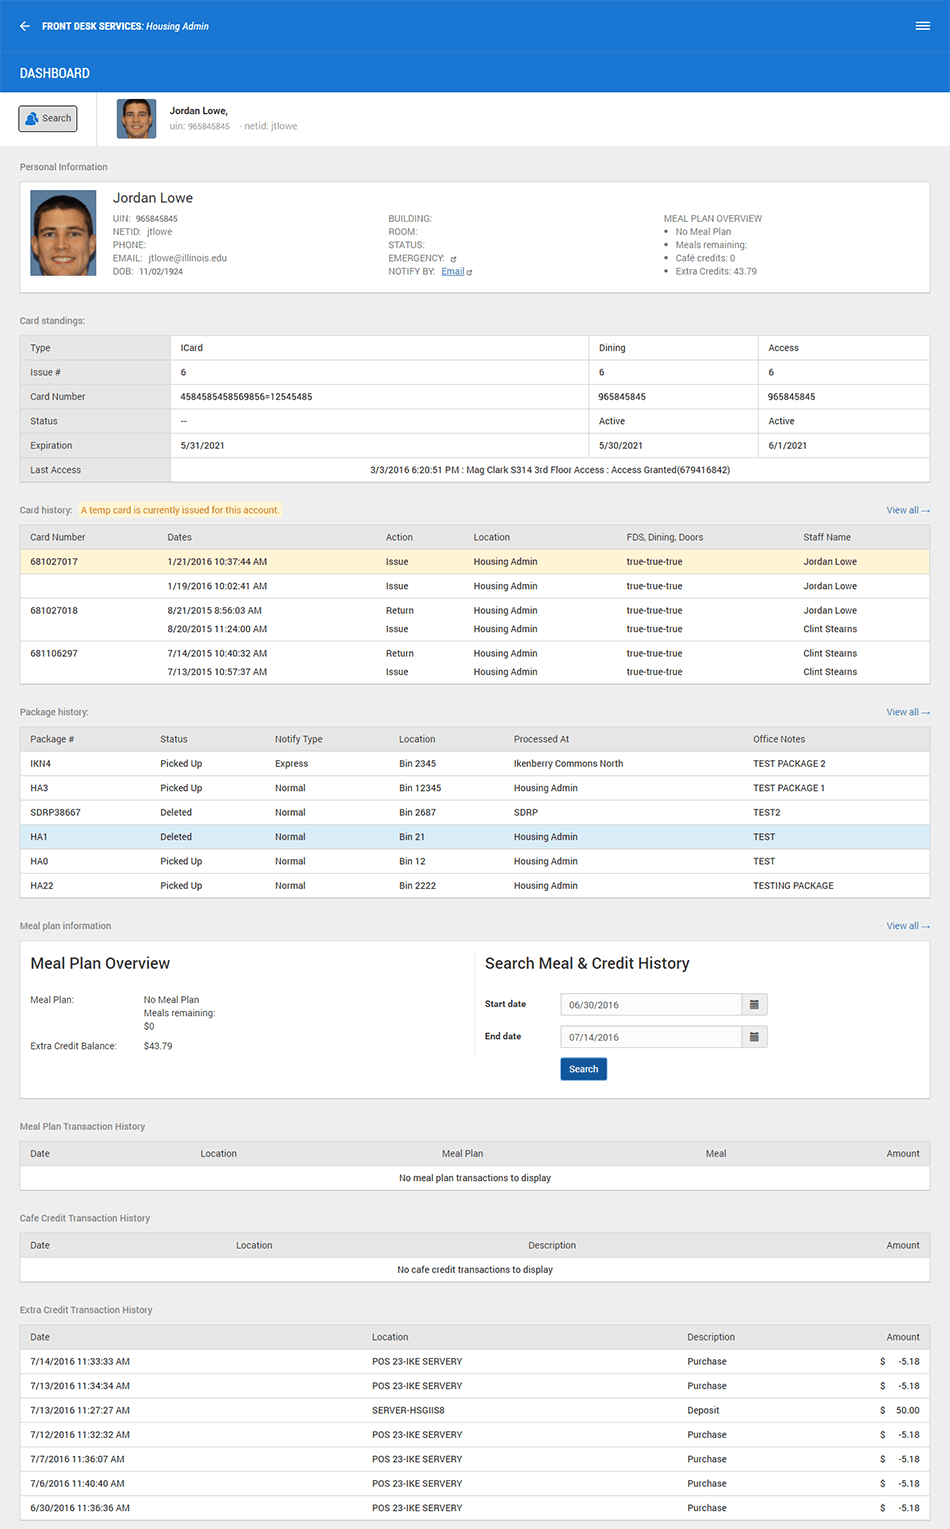Click the End date input field
Screen dimensions: 950x1529
pos(650,1037)
